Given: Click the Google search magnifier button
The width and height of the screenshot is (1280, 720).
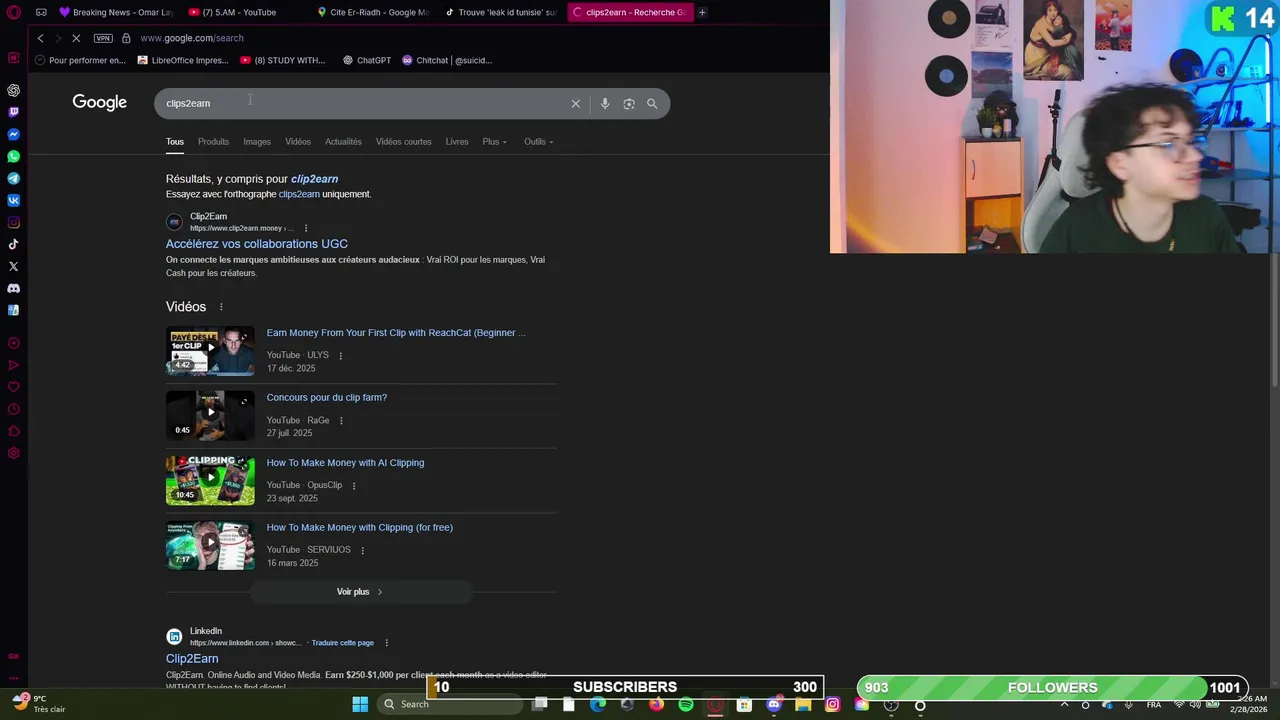Looking at the screenshot, I should 652,103.
